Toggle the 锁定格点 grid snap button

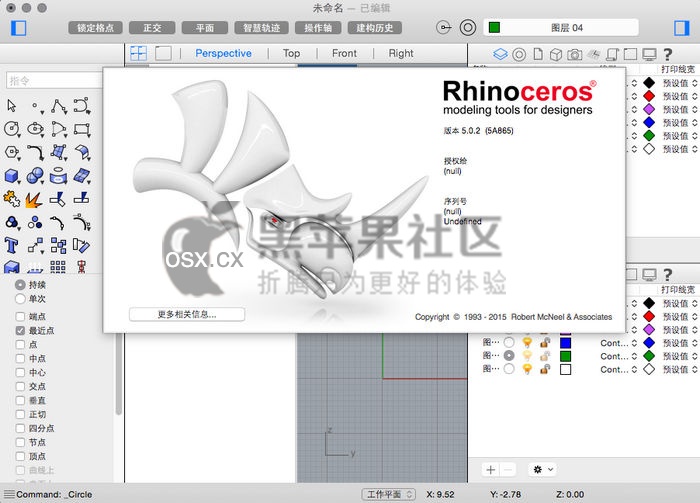pyautogui.click(x=95, y=28)
